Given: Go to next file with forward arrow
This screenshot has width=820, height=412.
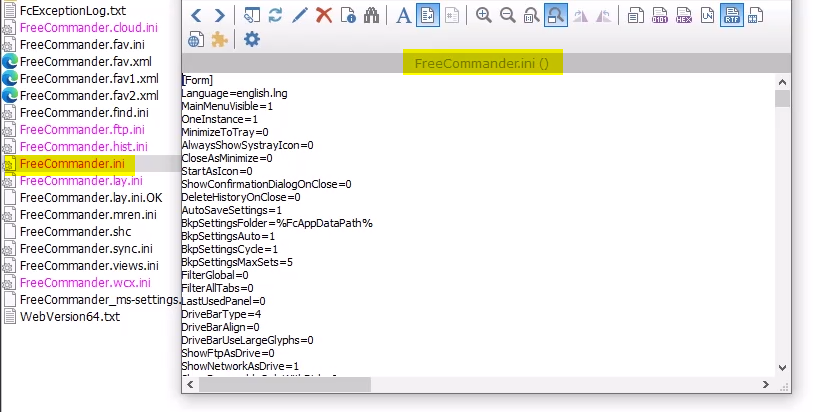Looking at the screenshot, I should click(x=220, y=15).
